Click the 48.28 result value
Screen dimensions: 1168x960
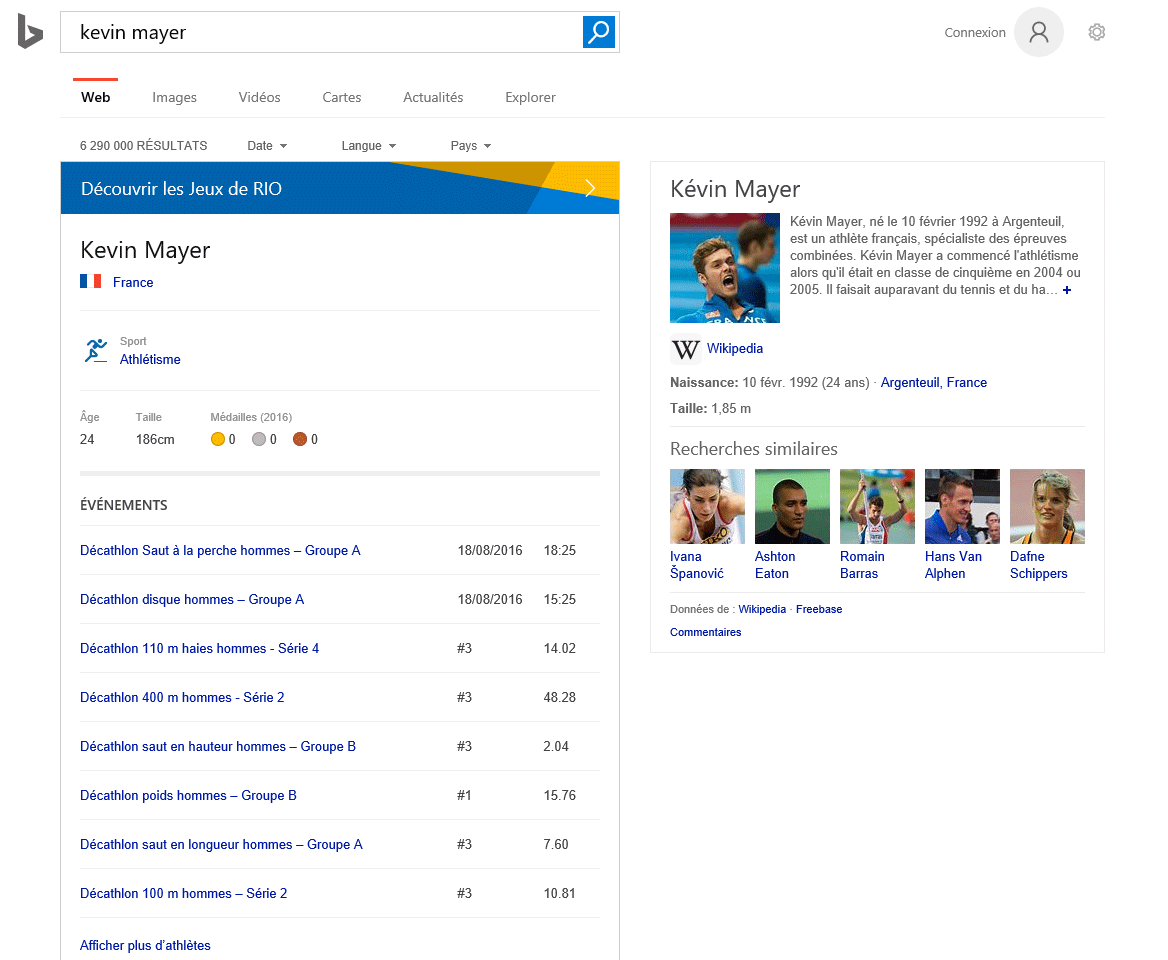pos(559,698)
